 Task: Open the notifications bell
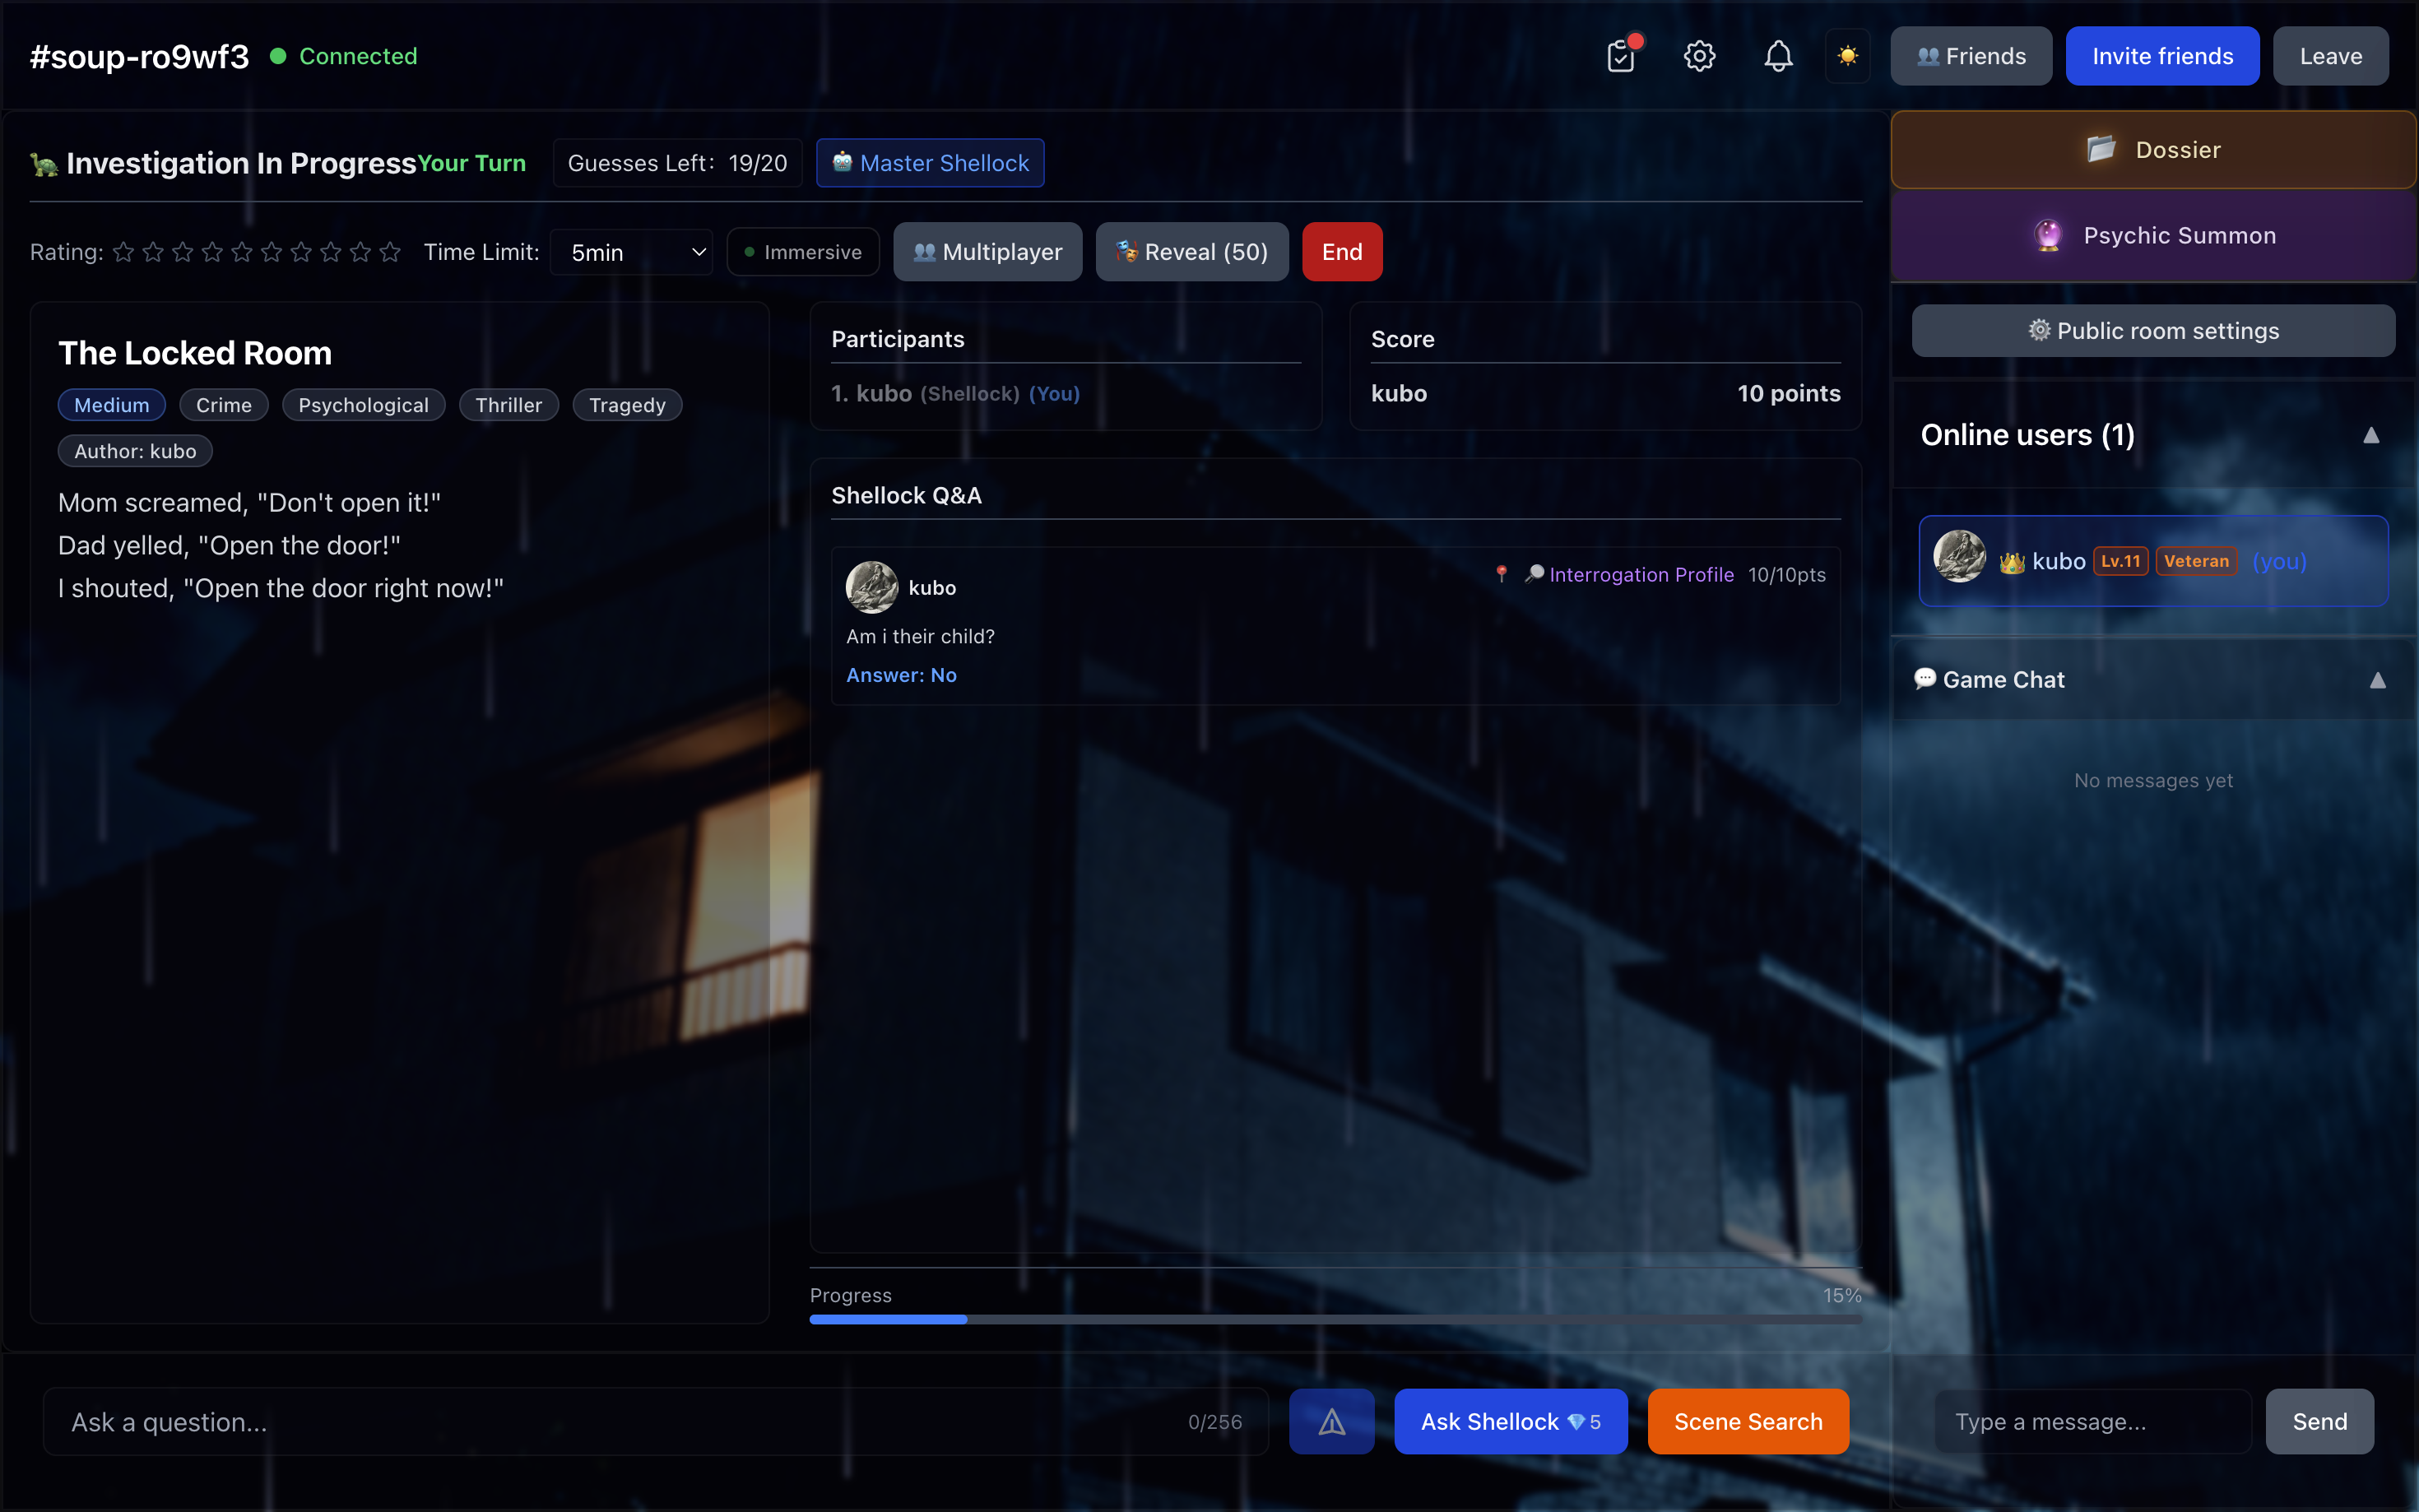pyautogui.click(x=1777, y=56)
